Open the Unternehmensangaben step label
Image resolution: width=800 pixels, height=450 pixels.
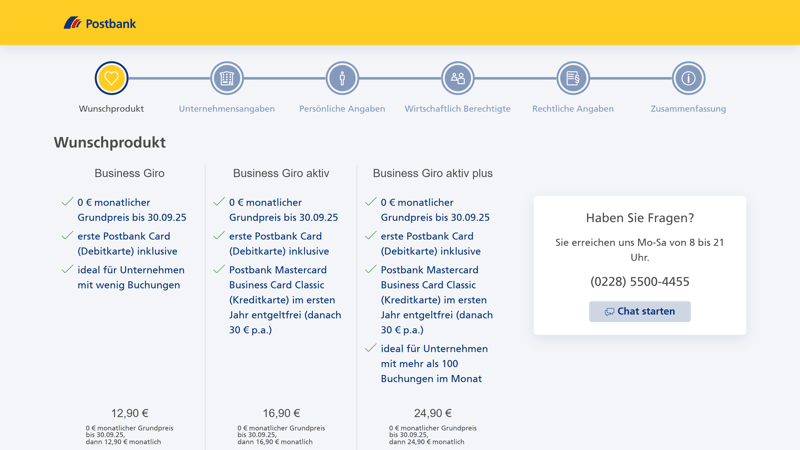227,109
